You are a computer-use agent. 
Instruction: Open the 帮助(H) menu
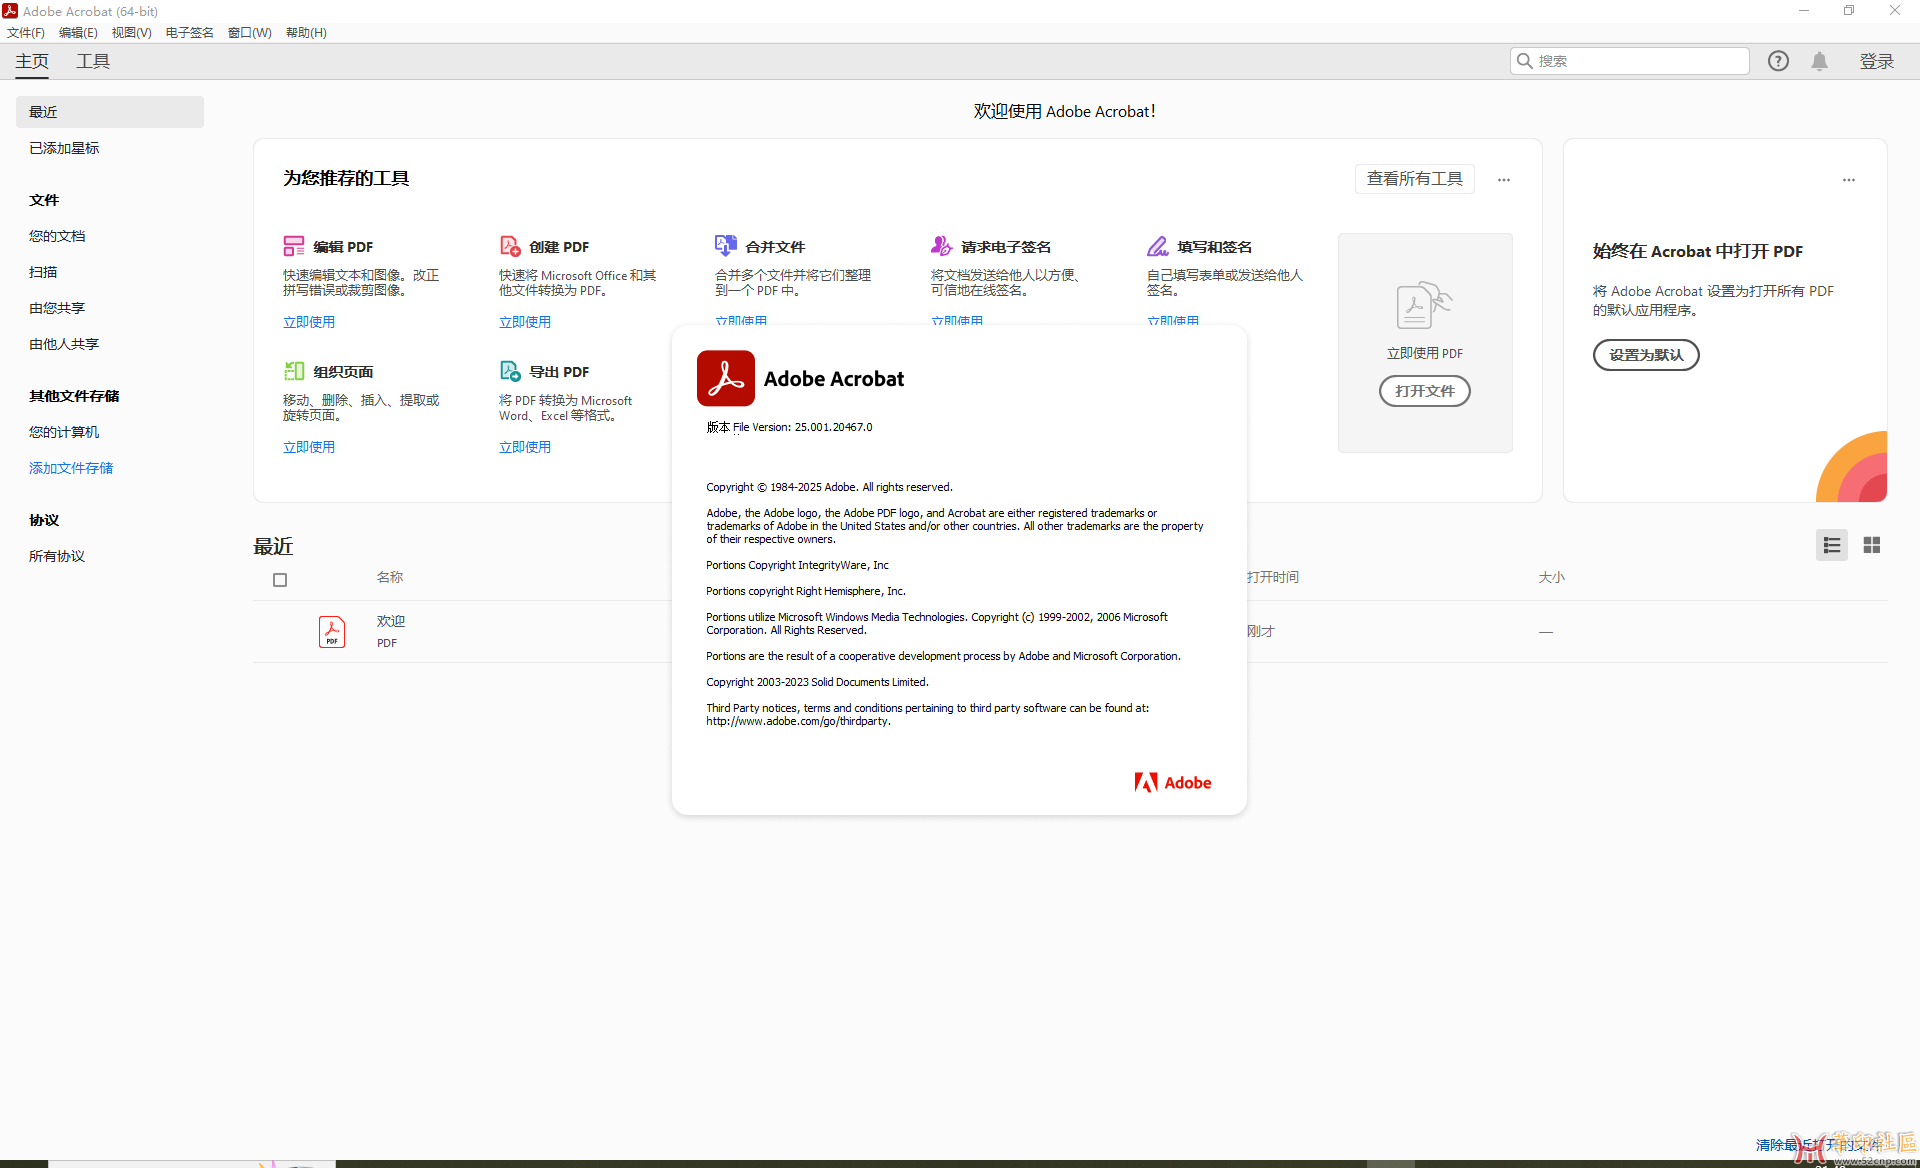point(306,33)
